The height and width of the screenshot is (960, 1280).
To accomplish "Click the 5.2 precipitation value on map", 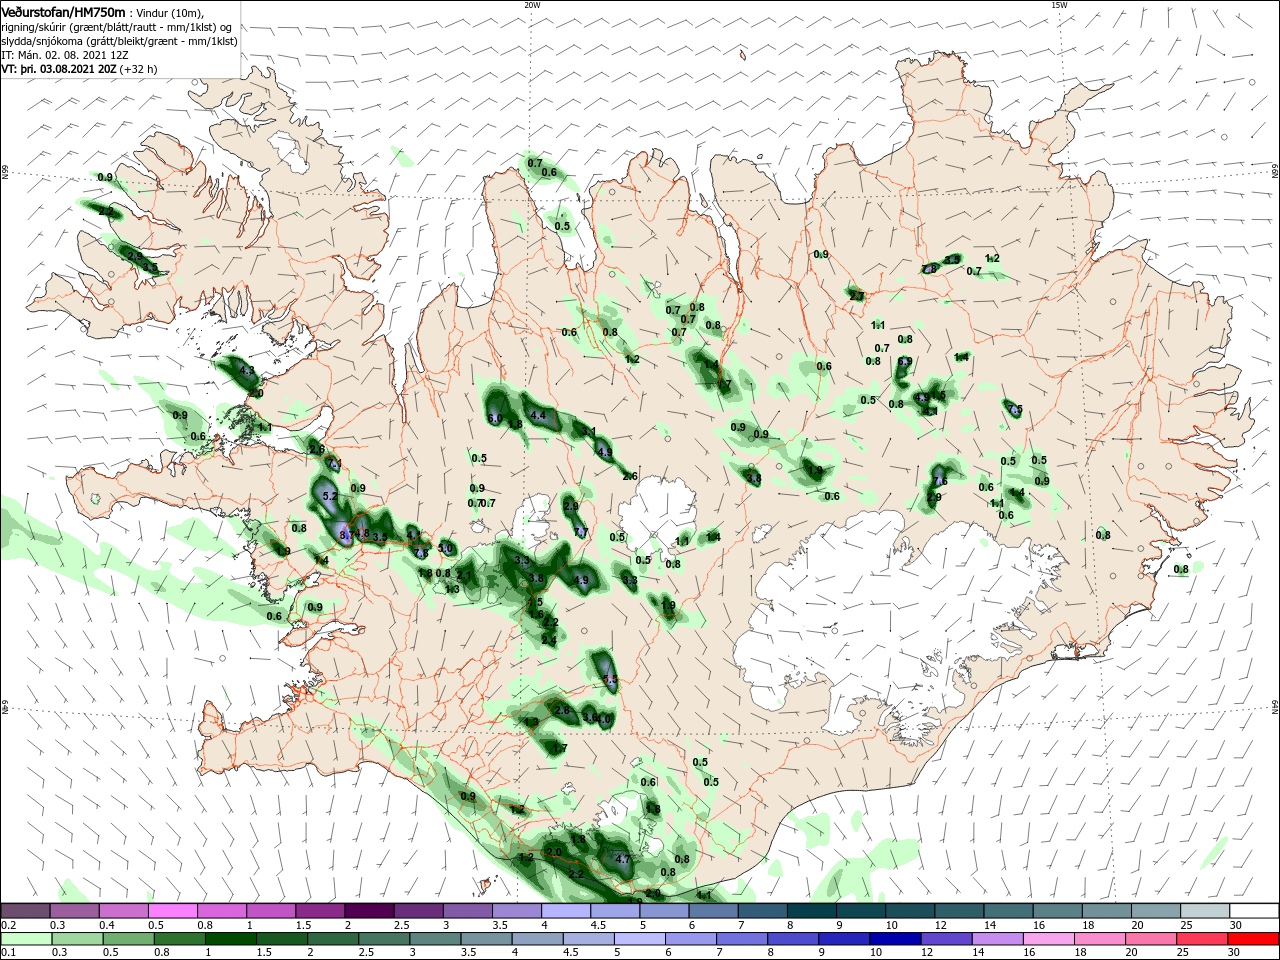I will pos(330,496).
